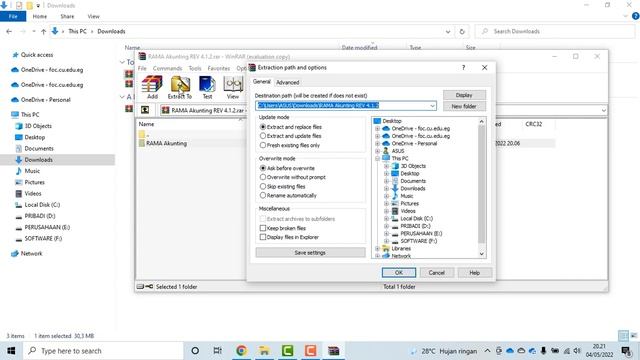640x360 pixels.
Task: Click the folder tree scroll down arrow
Action: (x=482, y=254)
